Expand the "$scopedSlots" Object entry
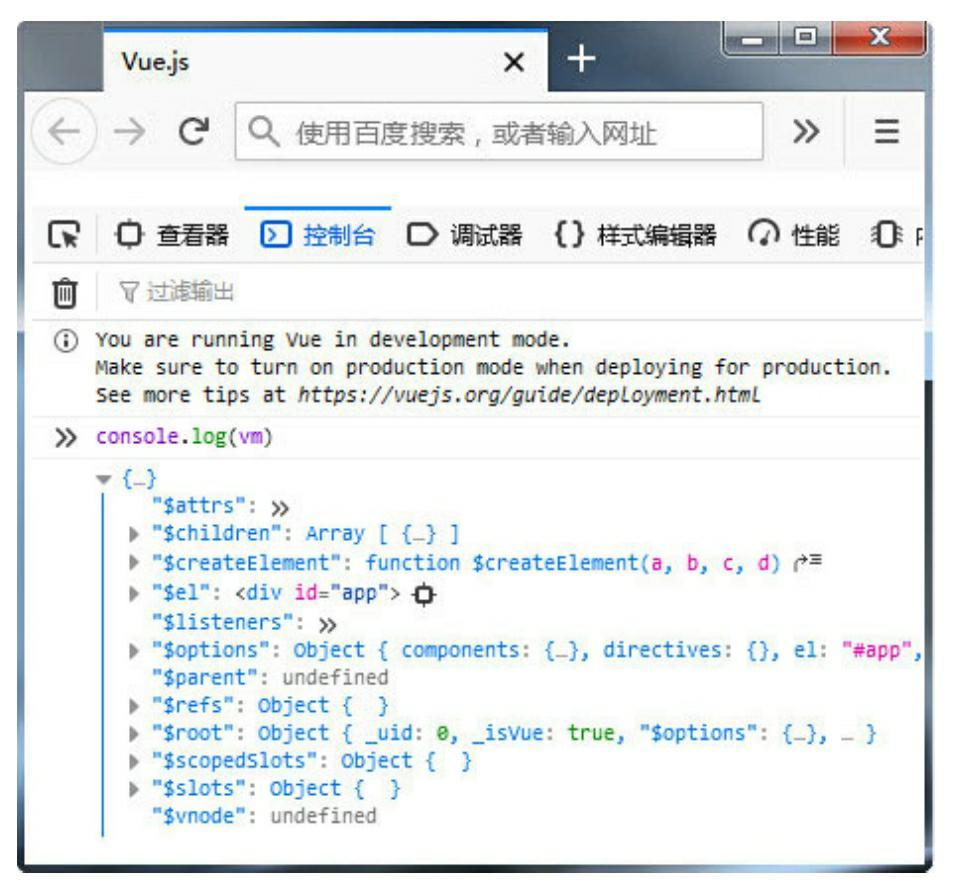This screenshot has height=888, width=958. [134, 761]
